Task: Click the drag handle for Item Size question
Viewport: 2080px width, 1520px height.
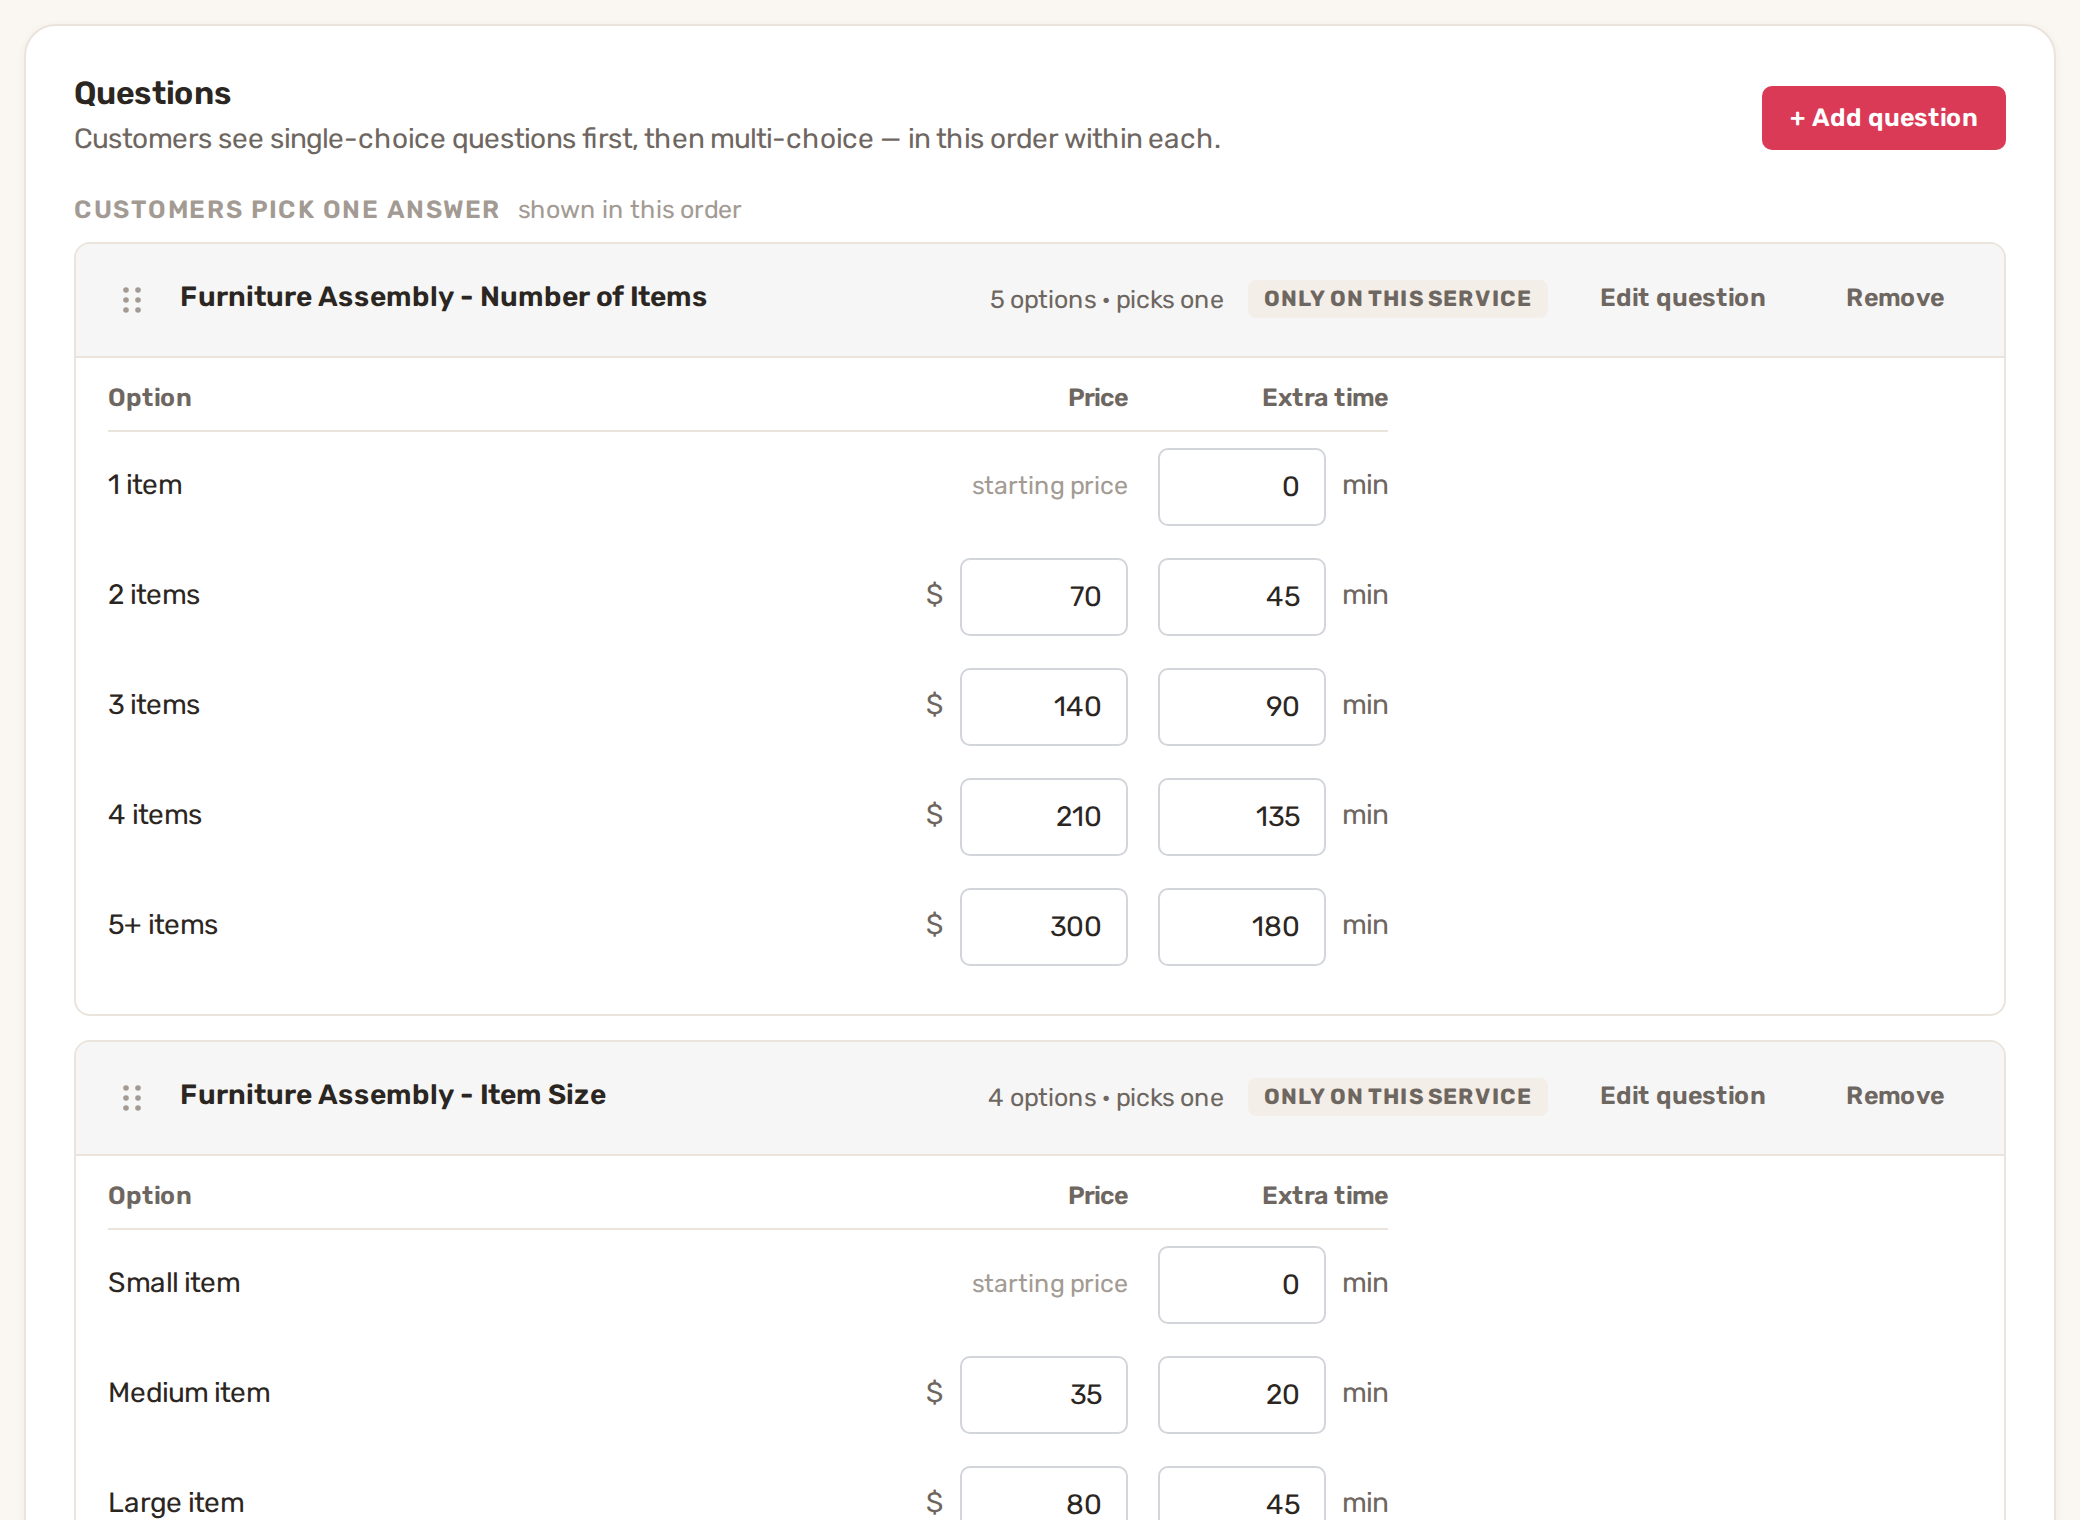Action: 132,1097
